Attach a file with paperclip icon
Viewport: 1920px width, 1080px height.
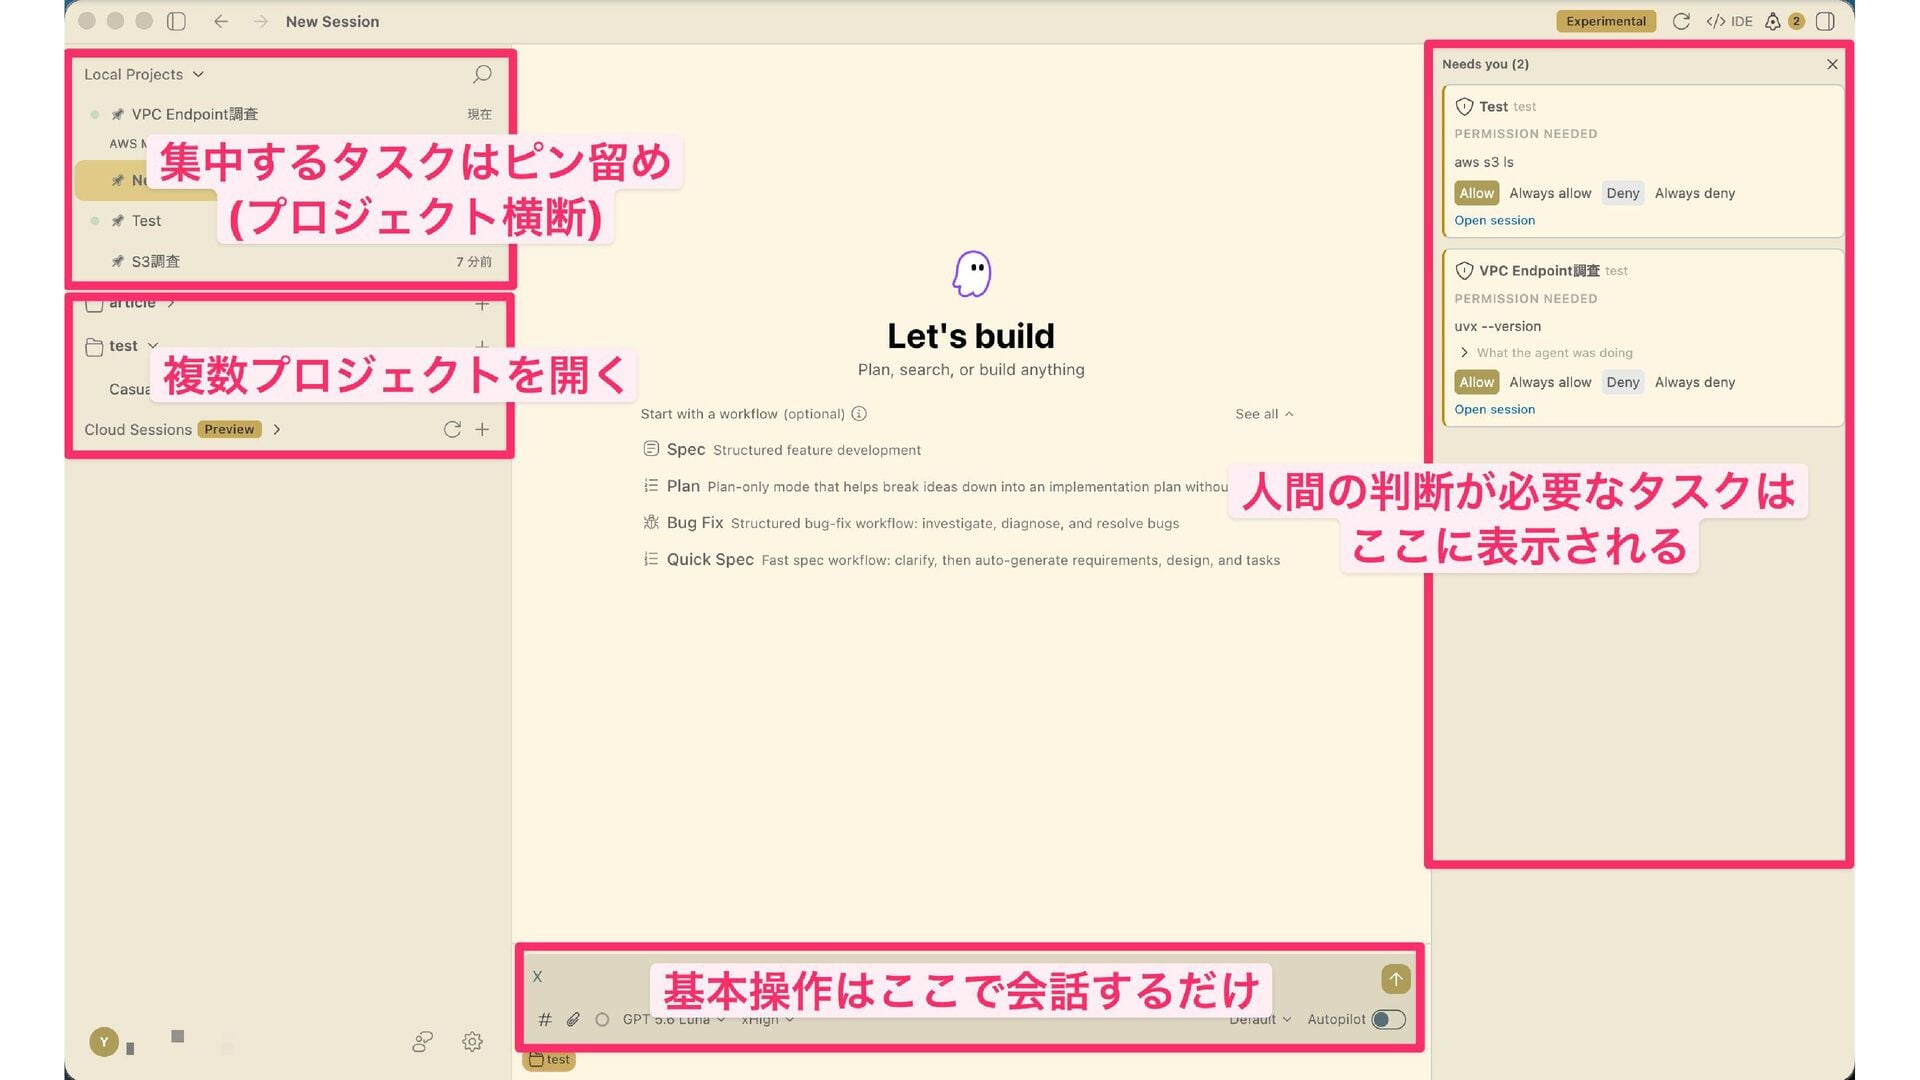(573, 1019)
